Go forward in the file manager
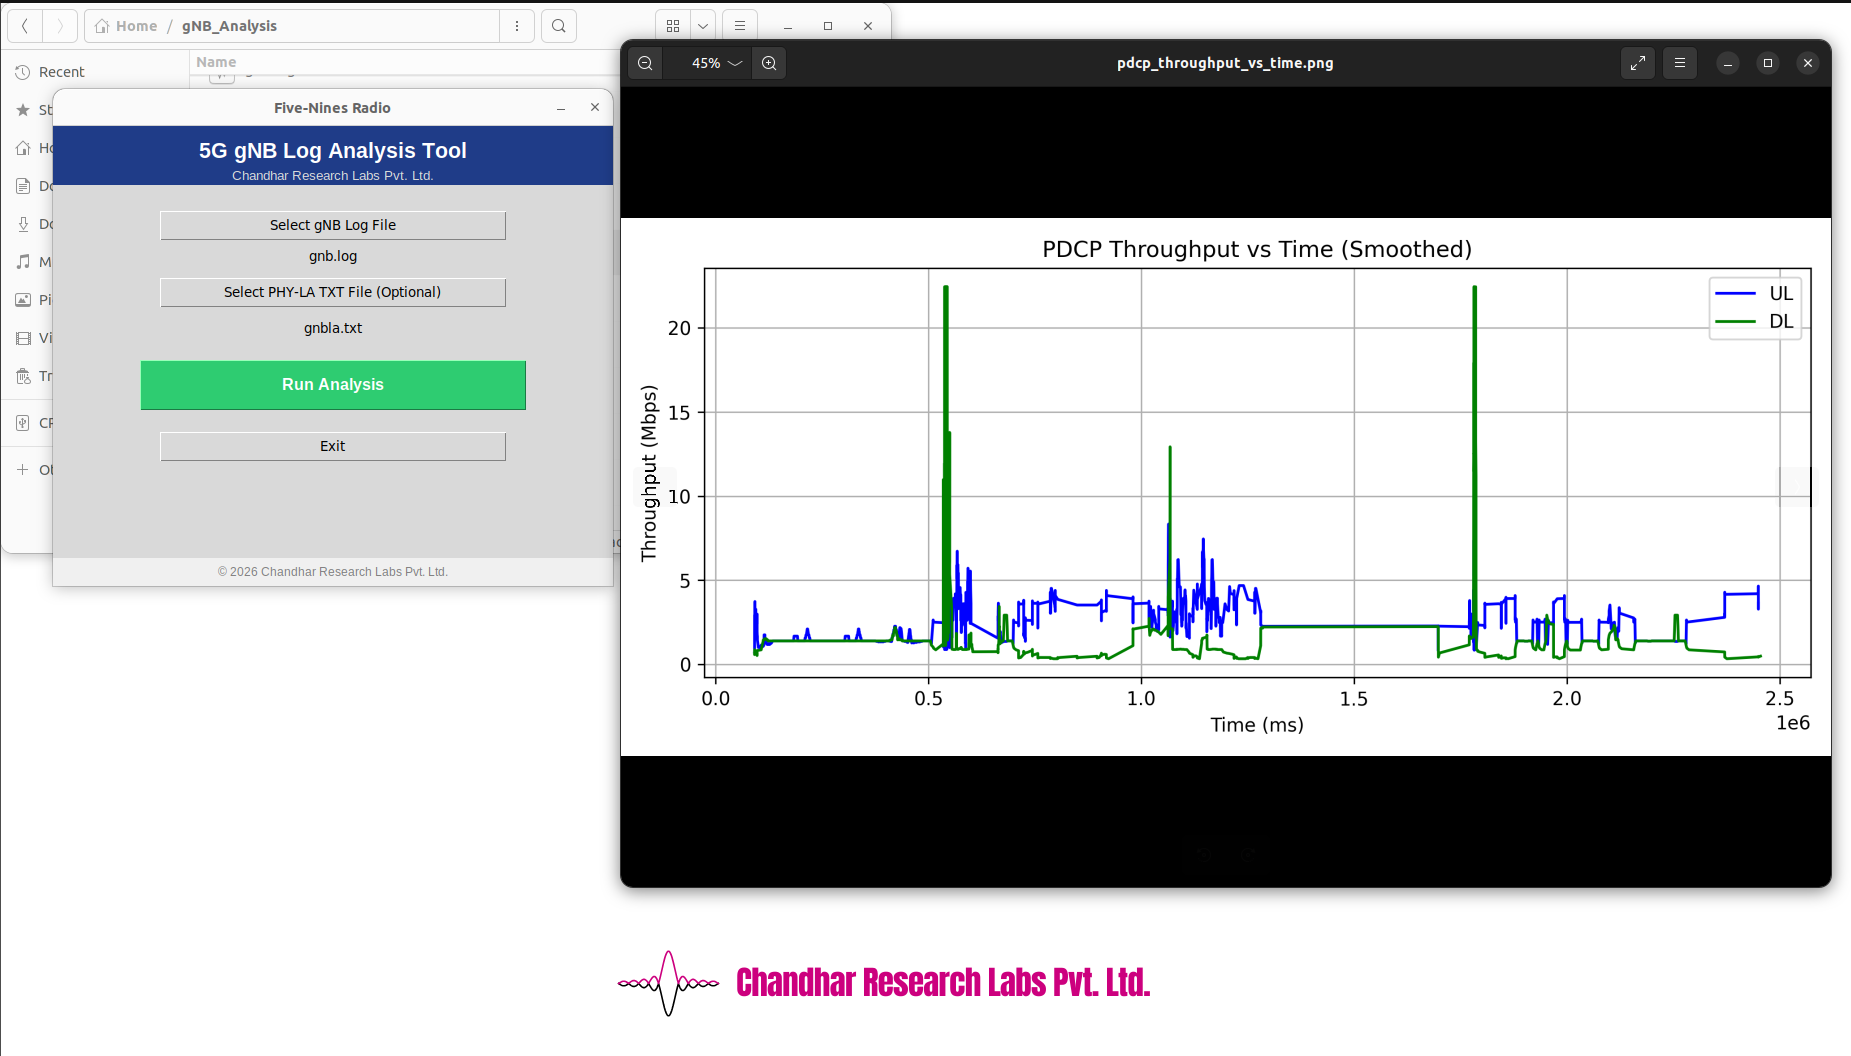 coord(60,26)
